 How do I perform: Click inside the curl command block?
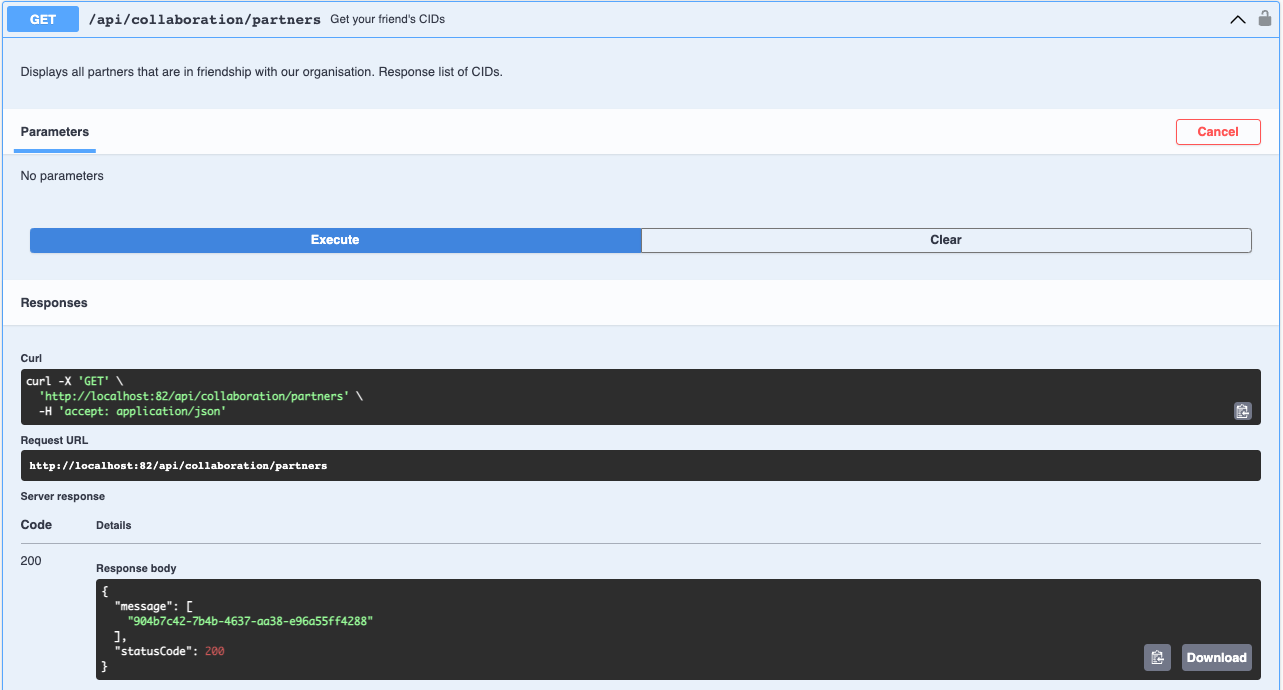click(x=640, y=397)
